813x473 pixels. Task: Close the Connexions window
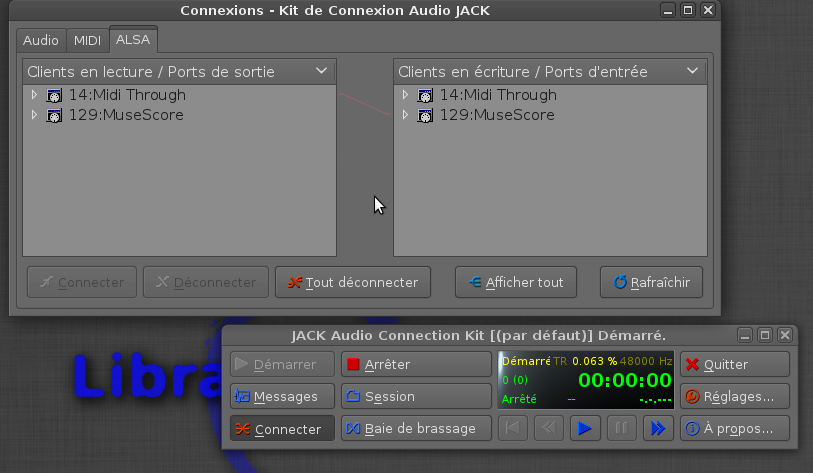708,10
